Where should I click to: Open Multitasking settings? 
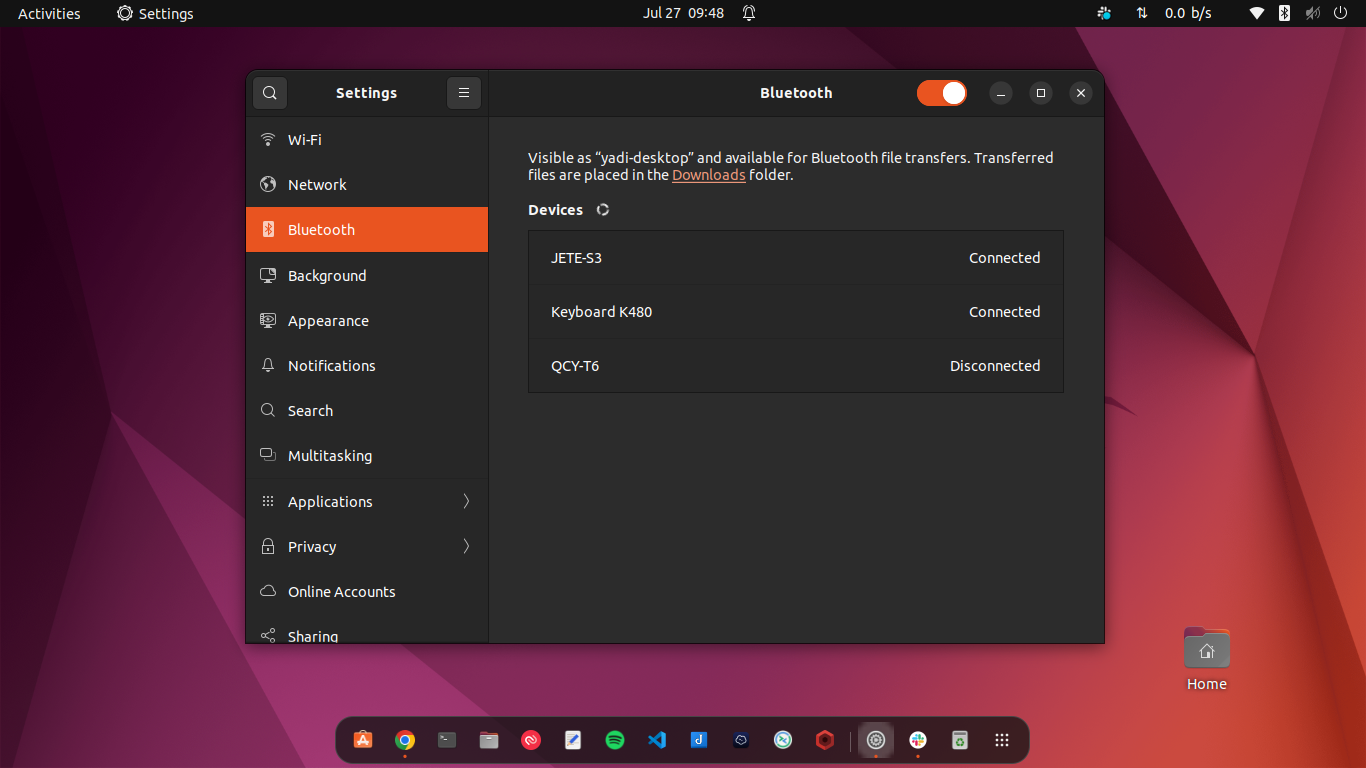tap(367, 456)
